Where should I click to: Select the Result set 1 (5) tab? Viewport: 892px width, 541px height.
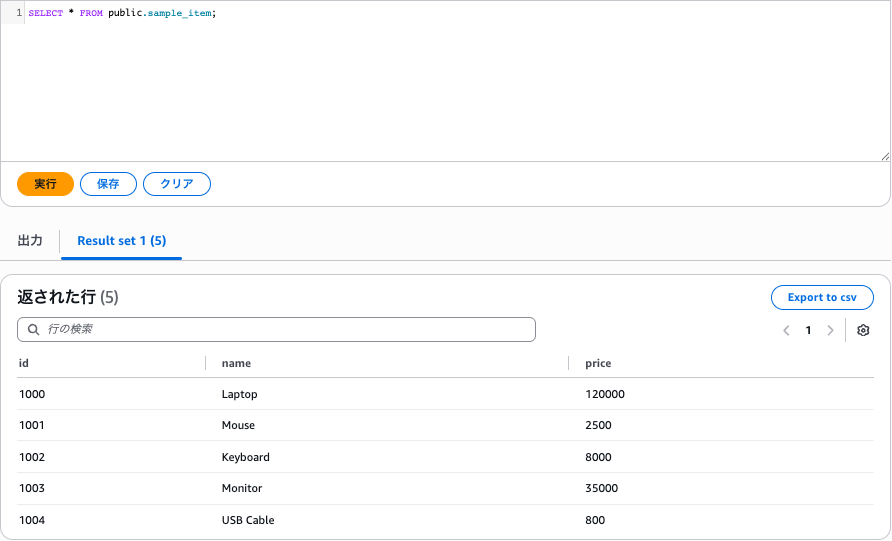(121, 241)
